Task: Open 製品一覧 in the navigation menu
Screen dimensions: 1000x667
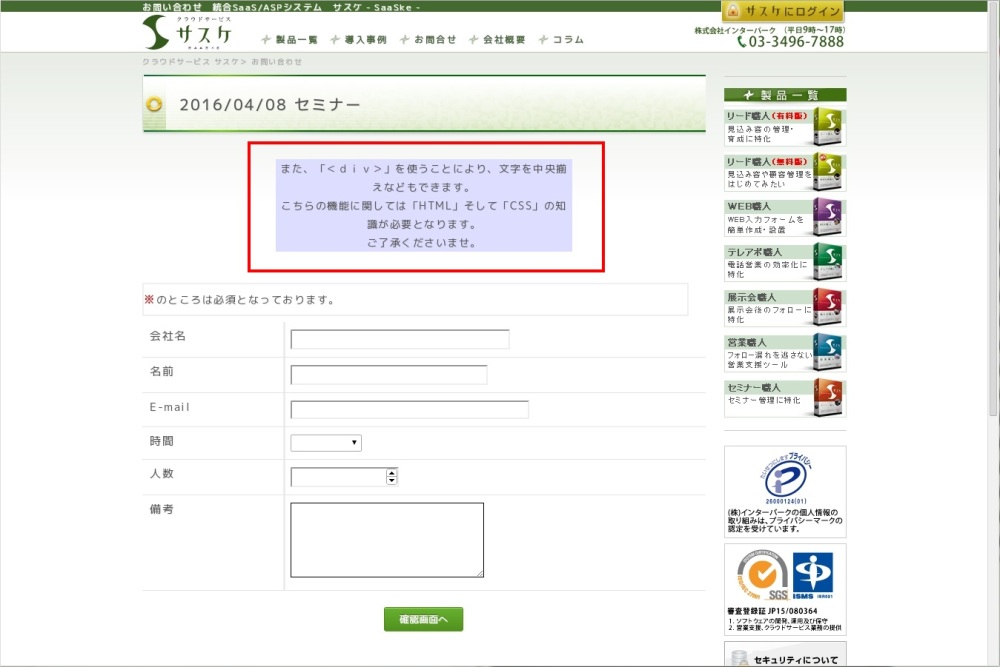Action: click(290, 40)
